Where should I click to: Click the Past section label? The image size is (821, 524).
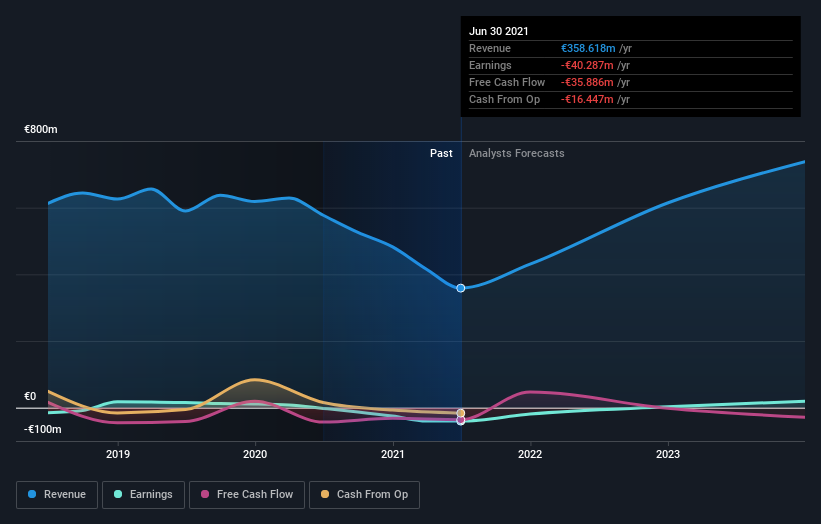pos(441,153)
